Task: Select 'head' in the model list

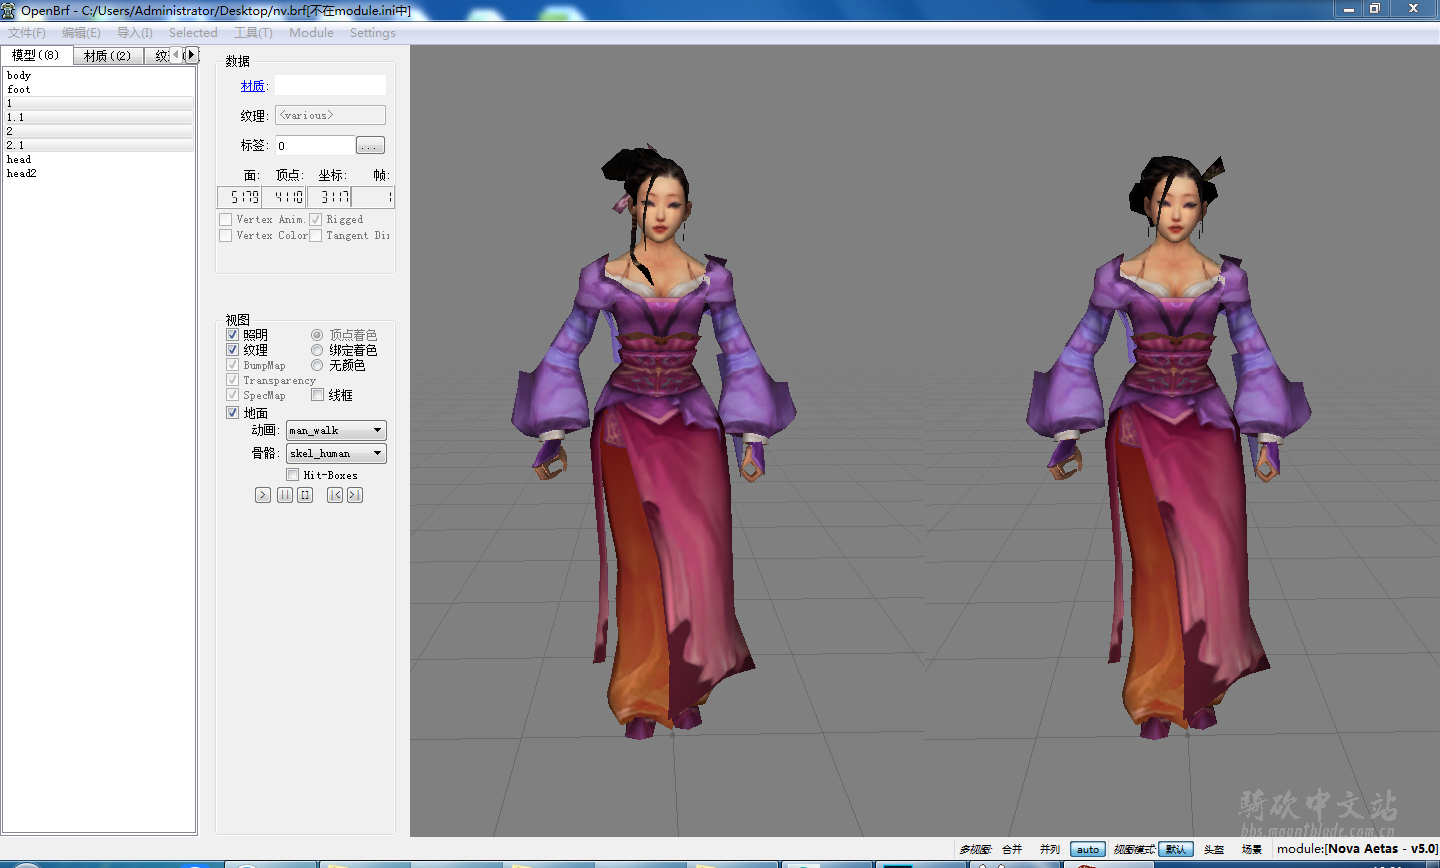Action: (x=98, y=159)
